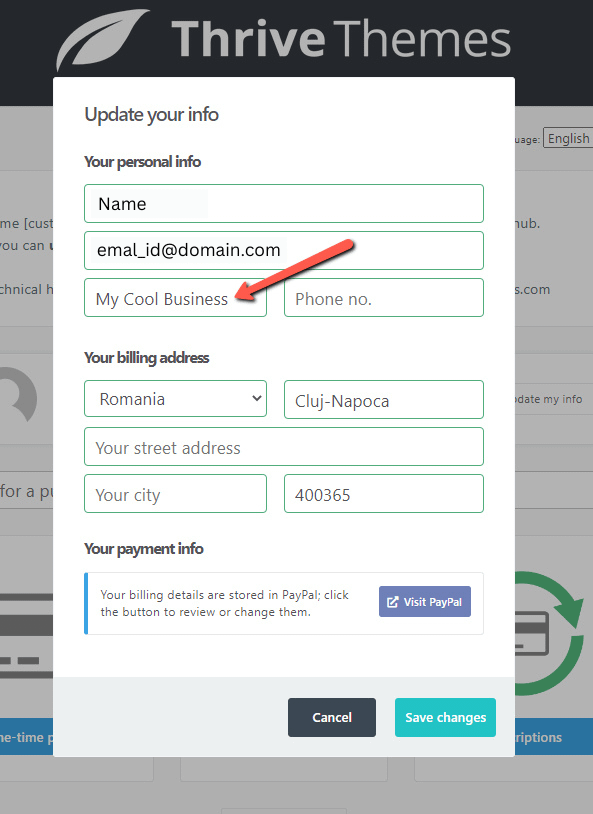The image size is (593, 814).
Task: Click the Save changes button
Action: (446, 717)
